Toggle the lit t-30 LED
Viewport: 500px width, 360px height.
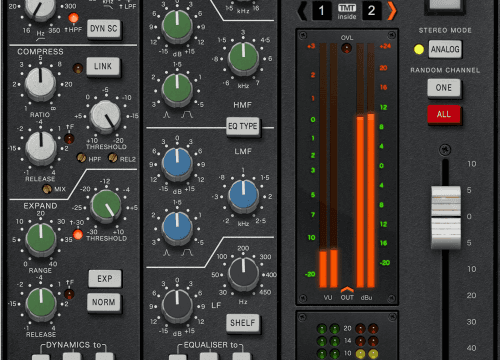click(78, 235)
